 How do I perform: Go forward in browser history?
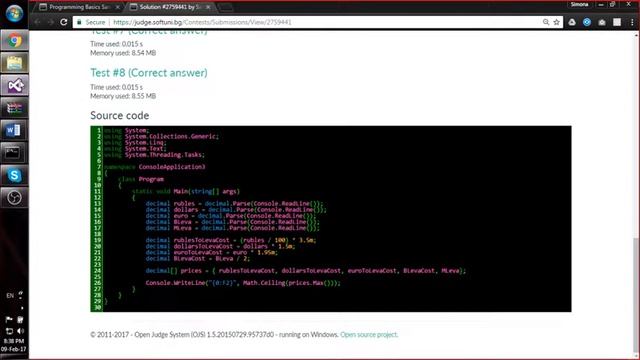(x=50, y=22)
